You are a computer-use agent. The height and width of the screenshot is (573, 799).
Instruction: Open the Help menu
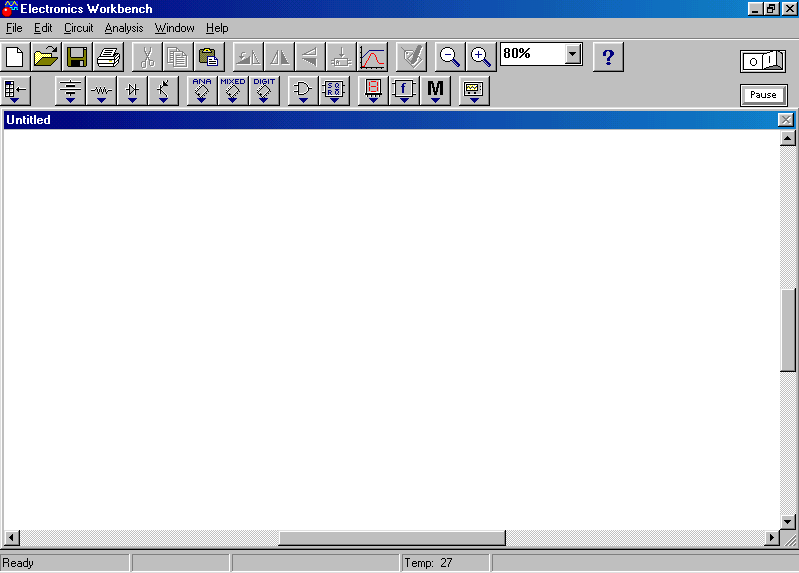[217, 28]
